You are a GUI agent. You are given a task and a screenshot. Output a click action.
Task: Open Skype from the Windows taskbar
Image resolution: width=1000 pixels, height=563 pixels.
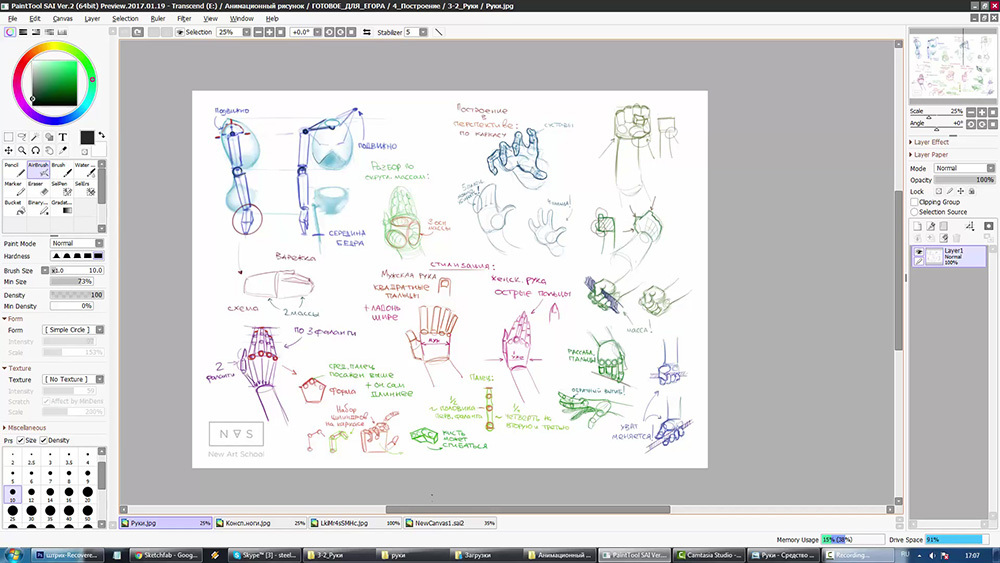pos(264,553)
